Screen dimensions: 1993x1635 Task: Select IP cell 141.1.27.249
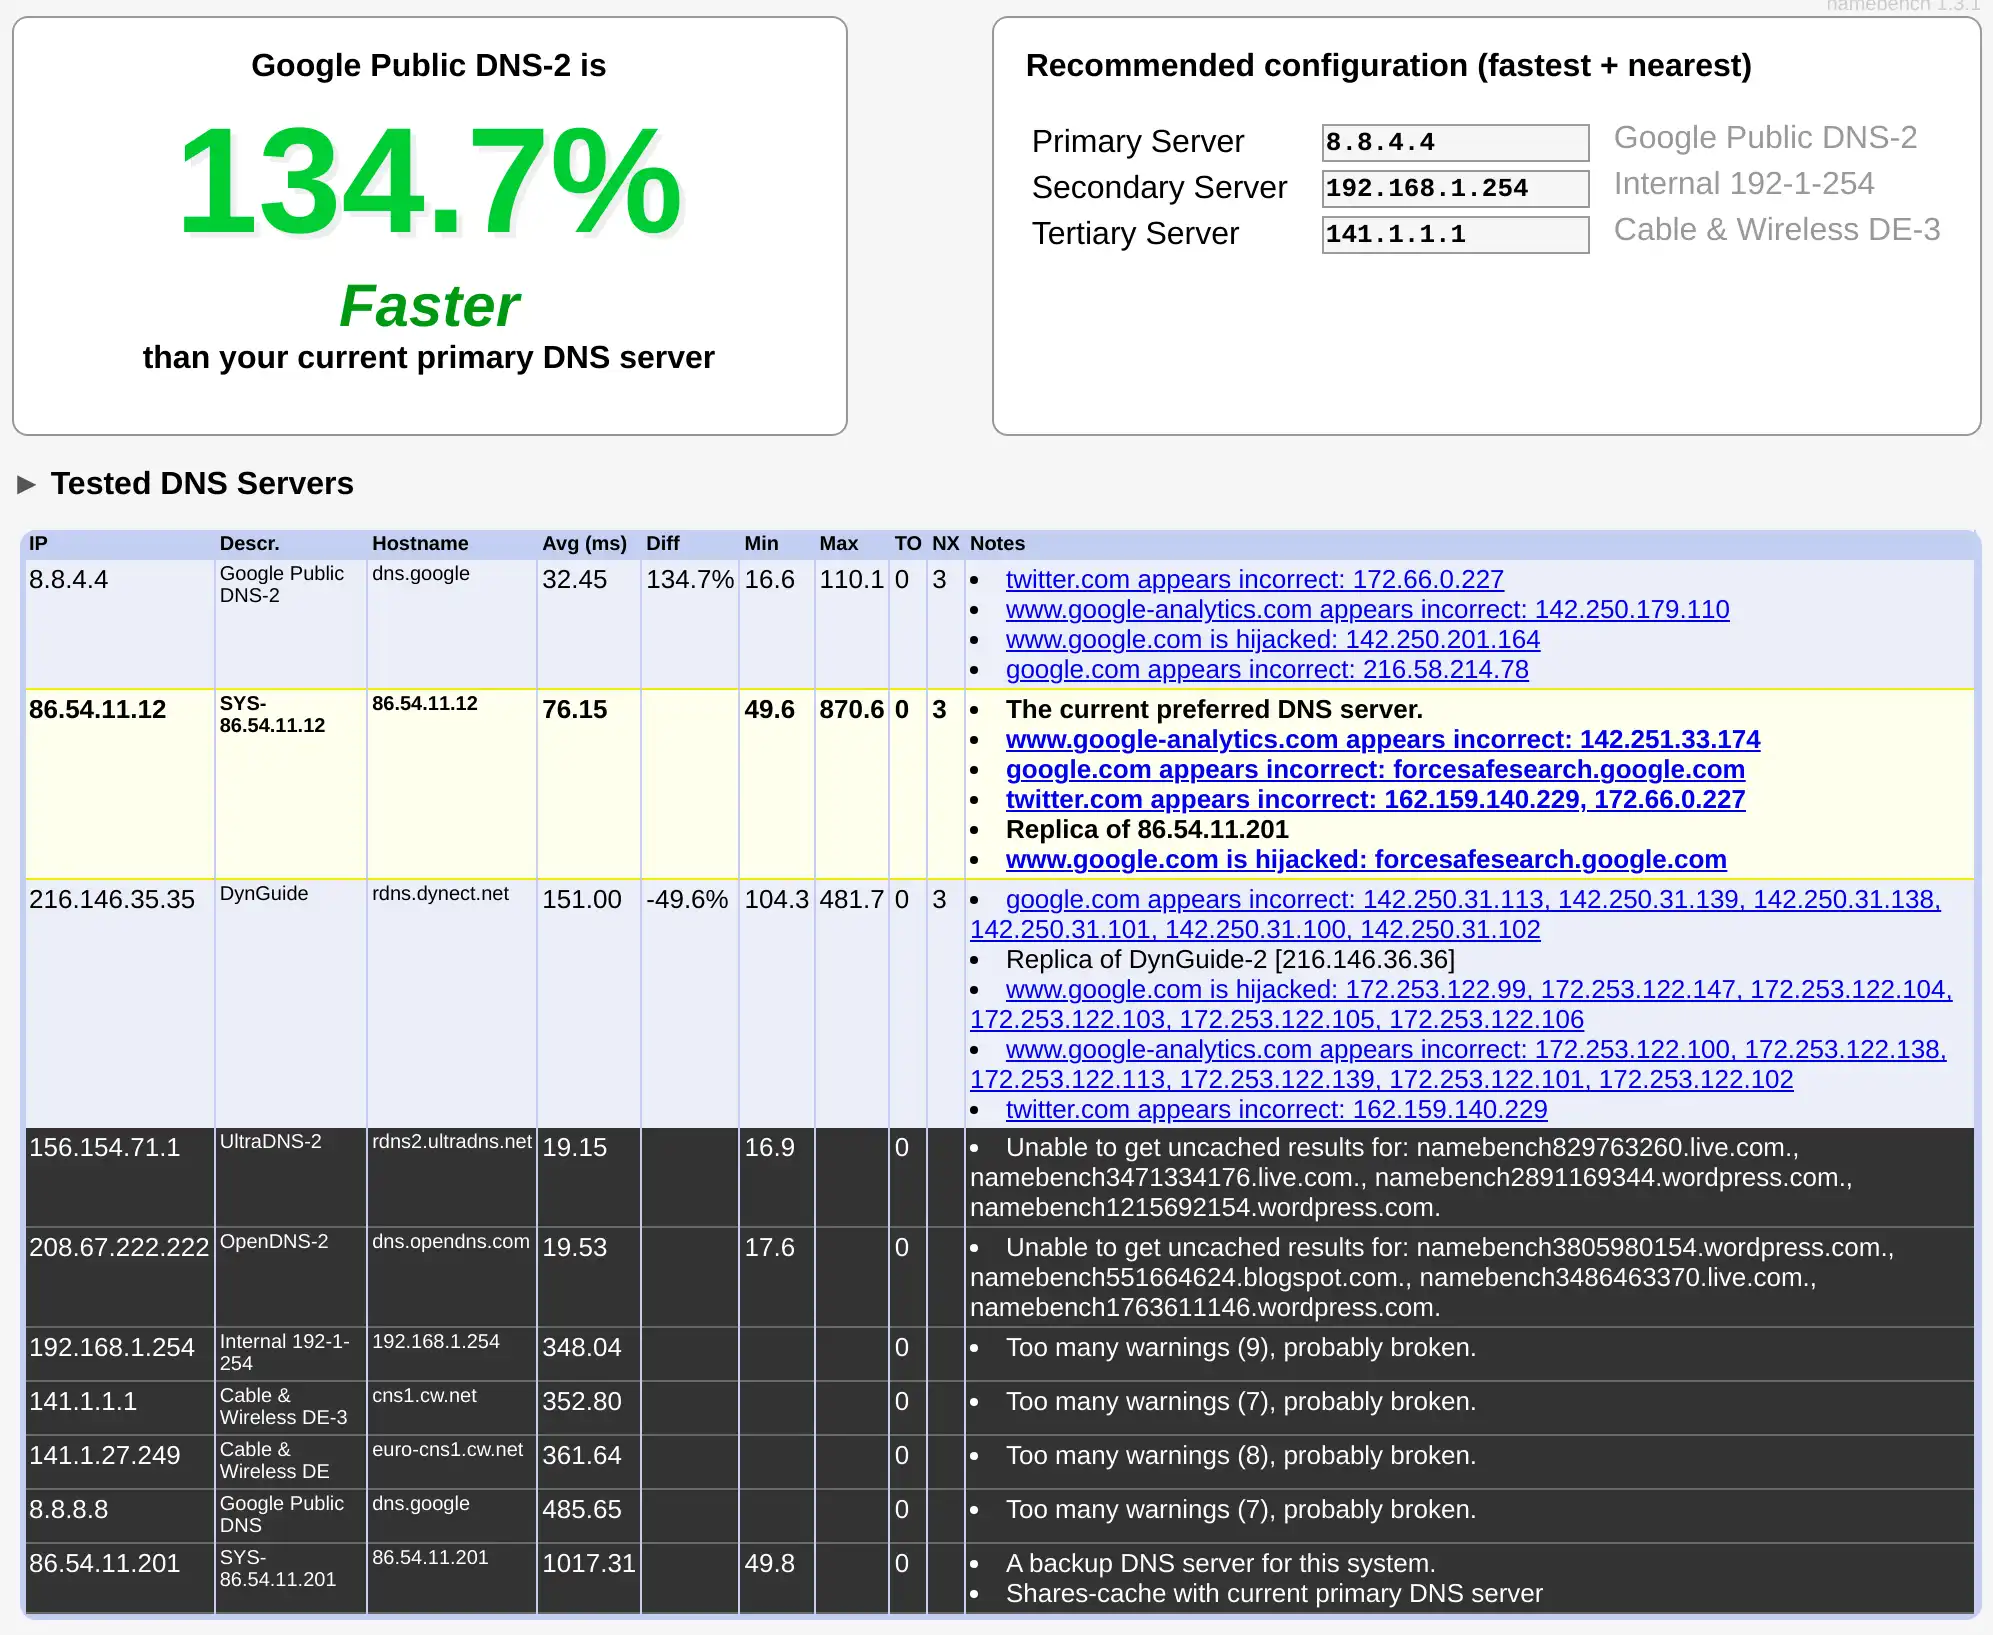(x=104, y=1456)
